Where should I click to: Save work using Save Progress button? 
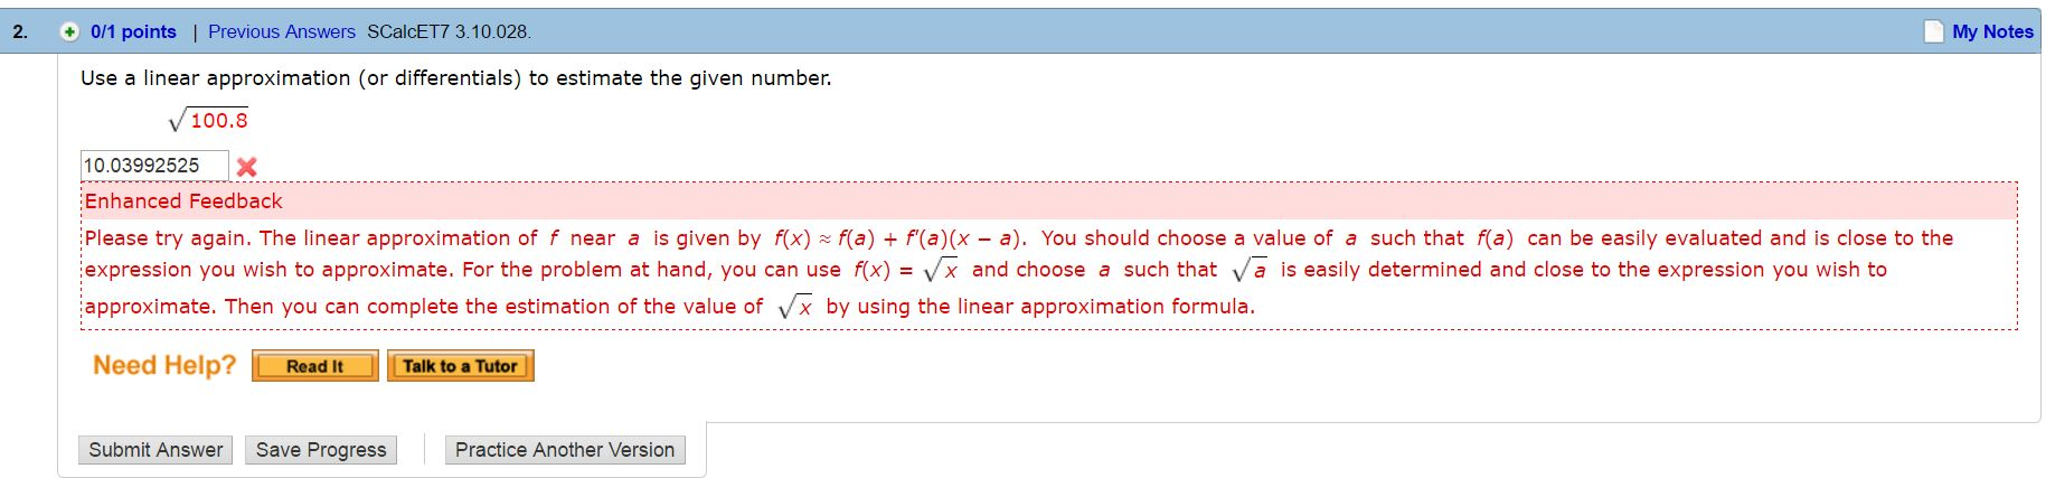(321, 450)
